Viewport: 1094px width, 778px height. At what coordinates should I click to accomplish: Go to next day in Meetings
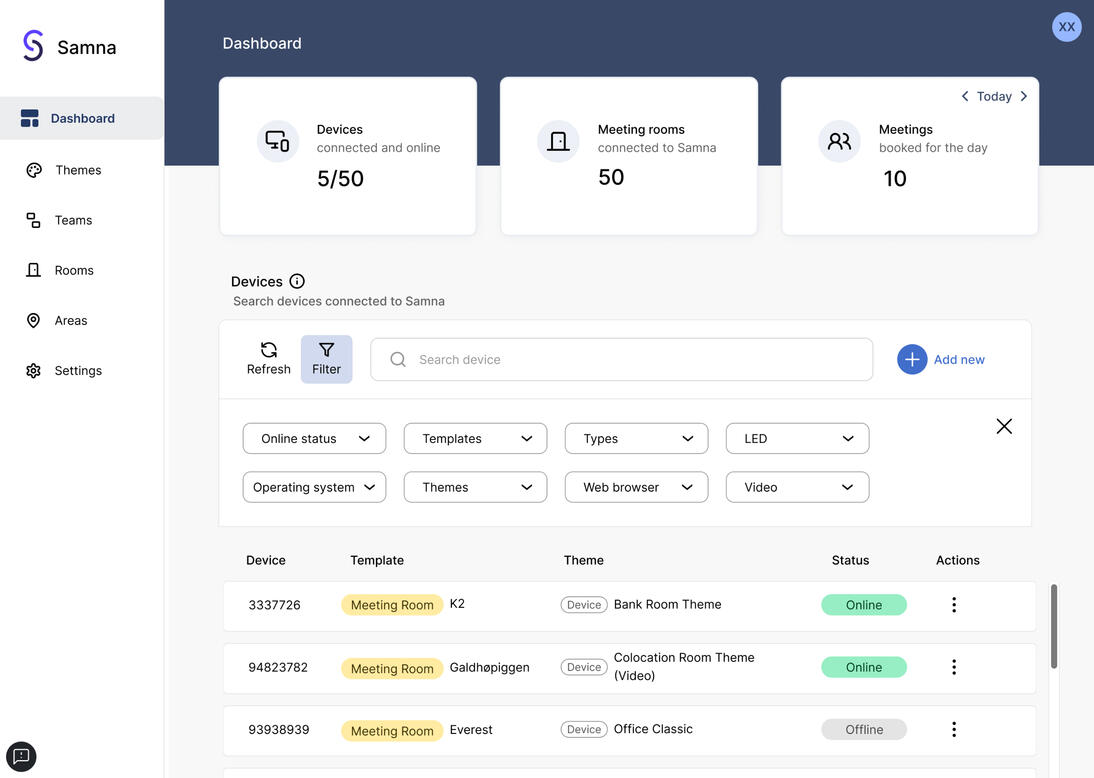tap(1023, 97)
